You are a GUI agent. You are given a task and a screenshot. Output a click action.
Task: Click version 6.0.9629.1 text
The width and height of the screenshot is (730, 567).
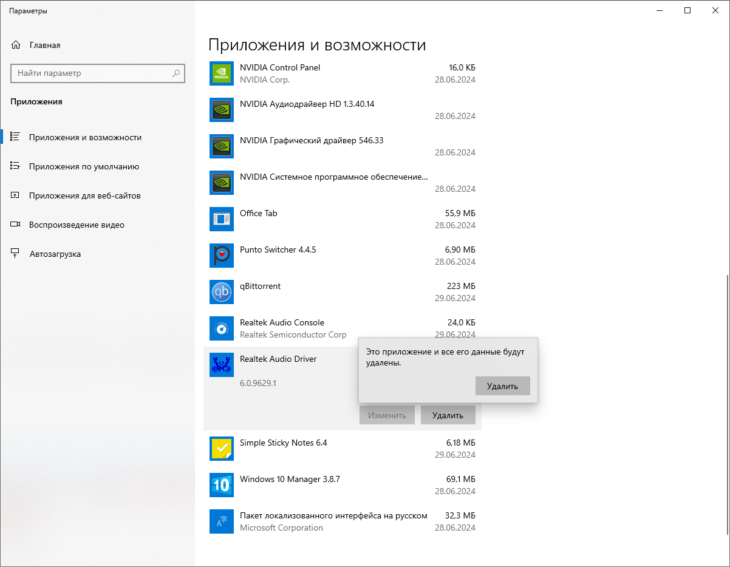pos(258,383)
